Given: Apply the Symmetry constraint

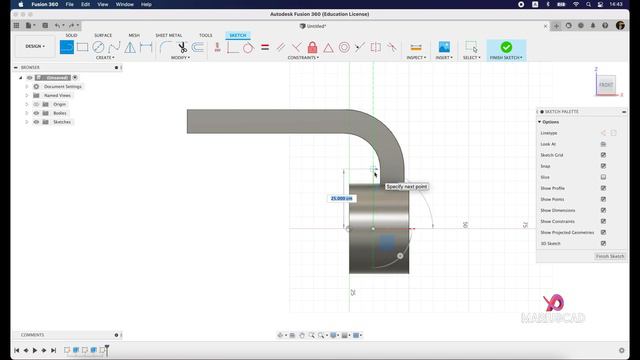Looking at the screenshot, I should (x=376, y=47).
